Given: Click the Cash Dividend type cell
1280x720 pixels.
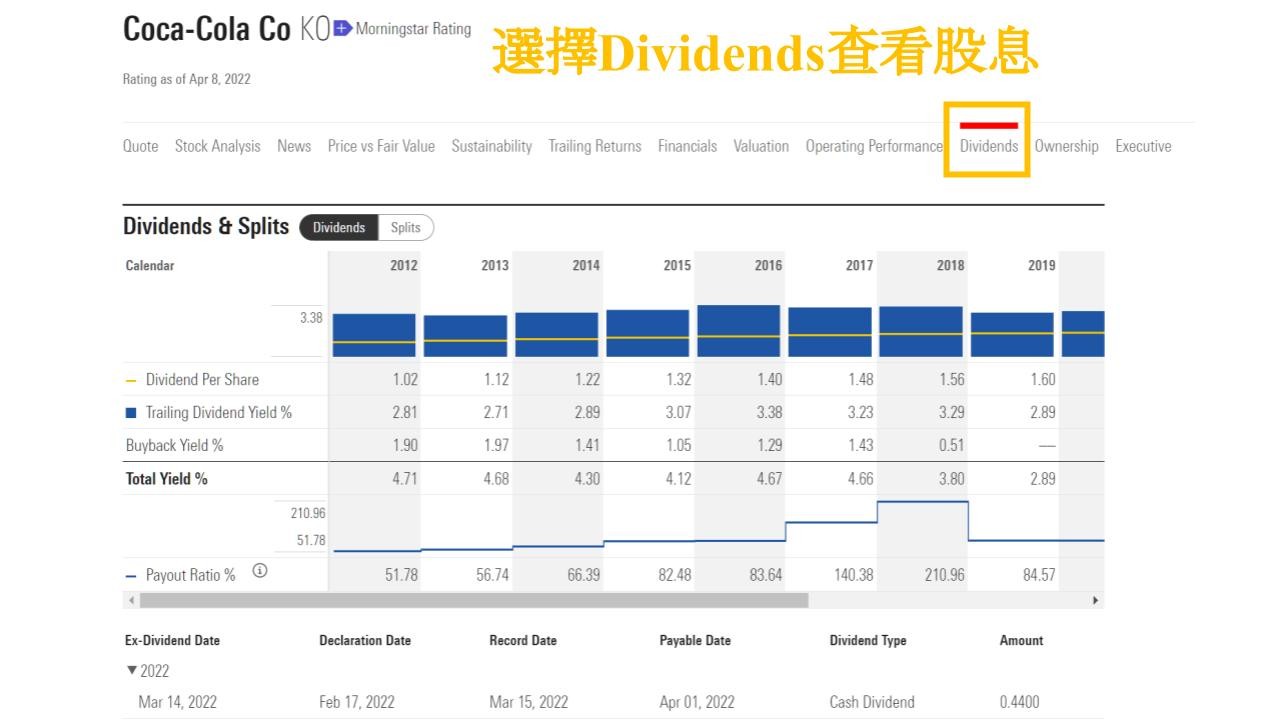Looking at the screenshot, I should pyautogui.click(x=872, y=702).
